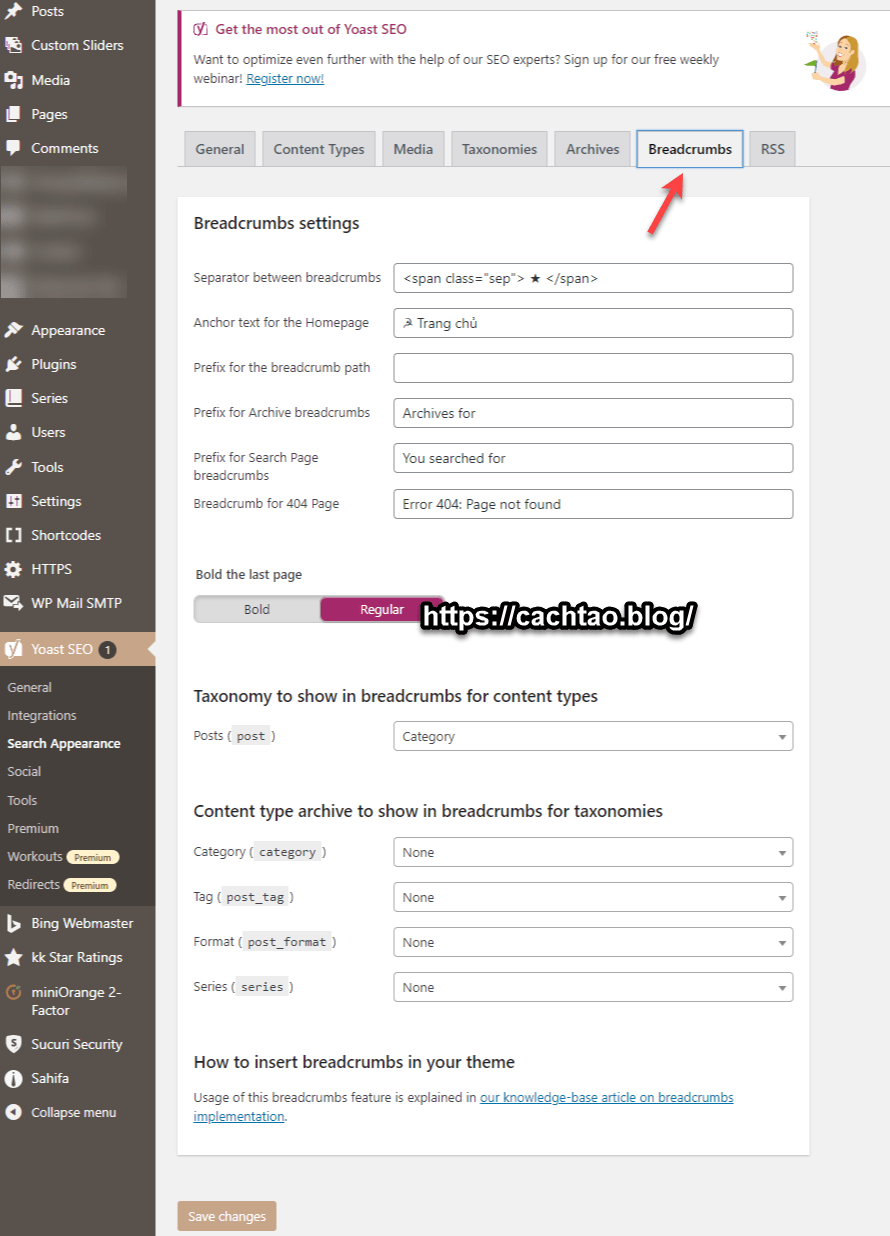Open Yoast SEO Social submenu
This screenshot has width=890, height=1236.
24,771
